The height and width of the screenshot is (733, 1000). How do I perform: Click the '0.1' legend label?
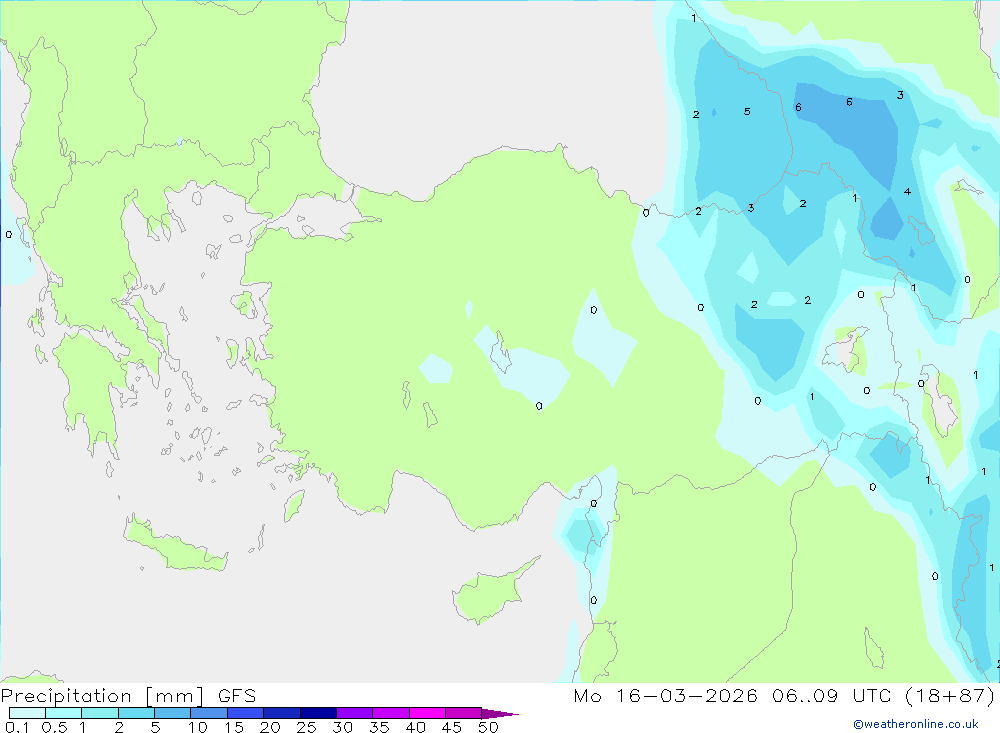point(17,727)
